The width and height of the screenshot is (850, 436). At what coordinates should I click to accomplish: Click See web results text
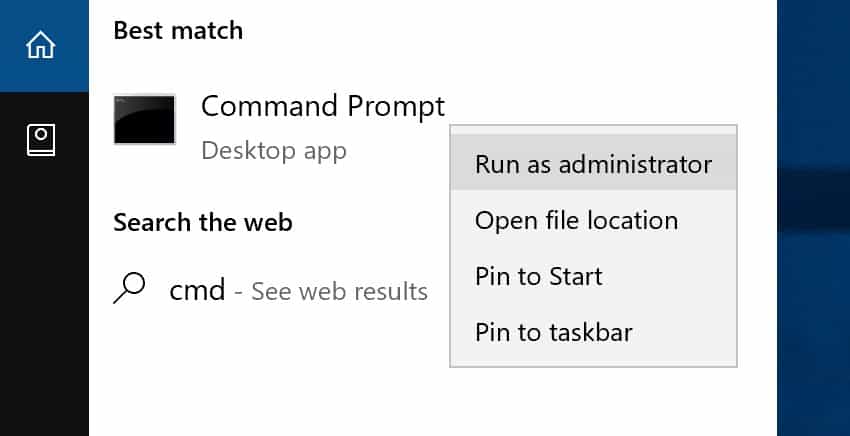tap(339, 292)
